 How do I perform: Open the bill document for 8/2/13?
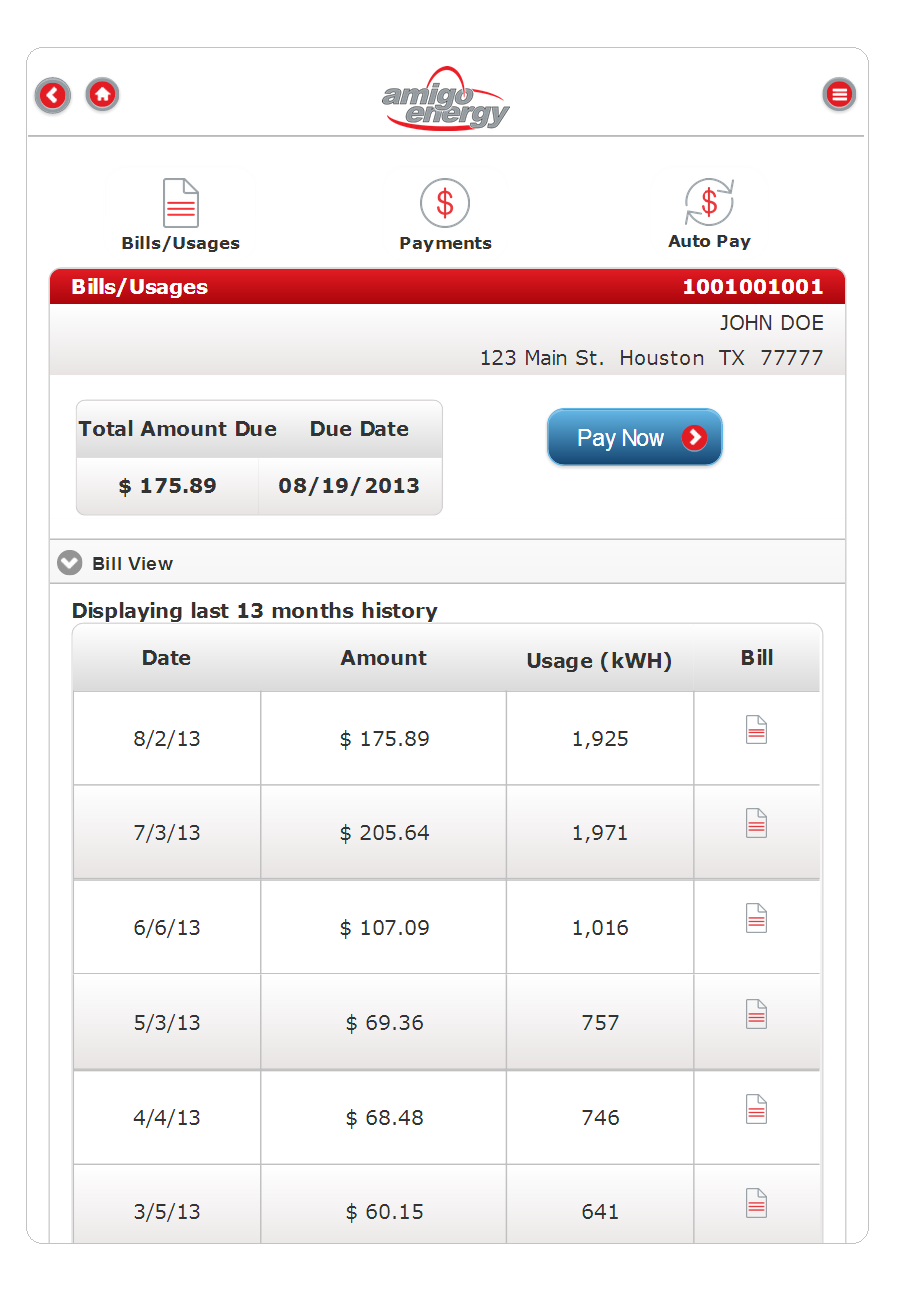757,730
